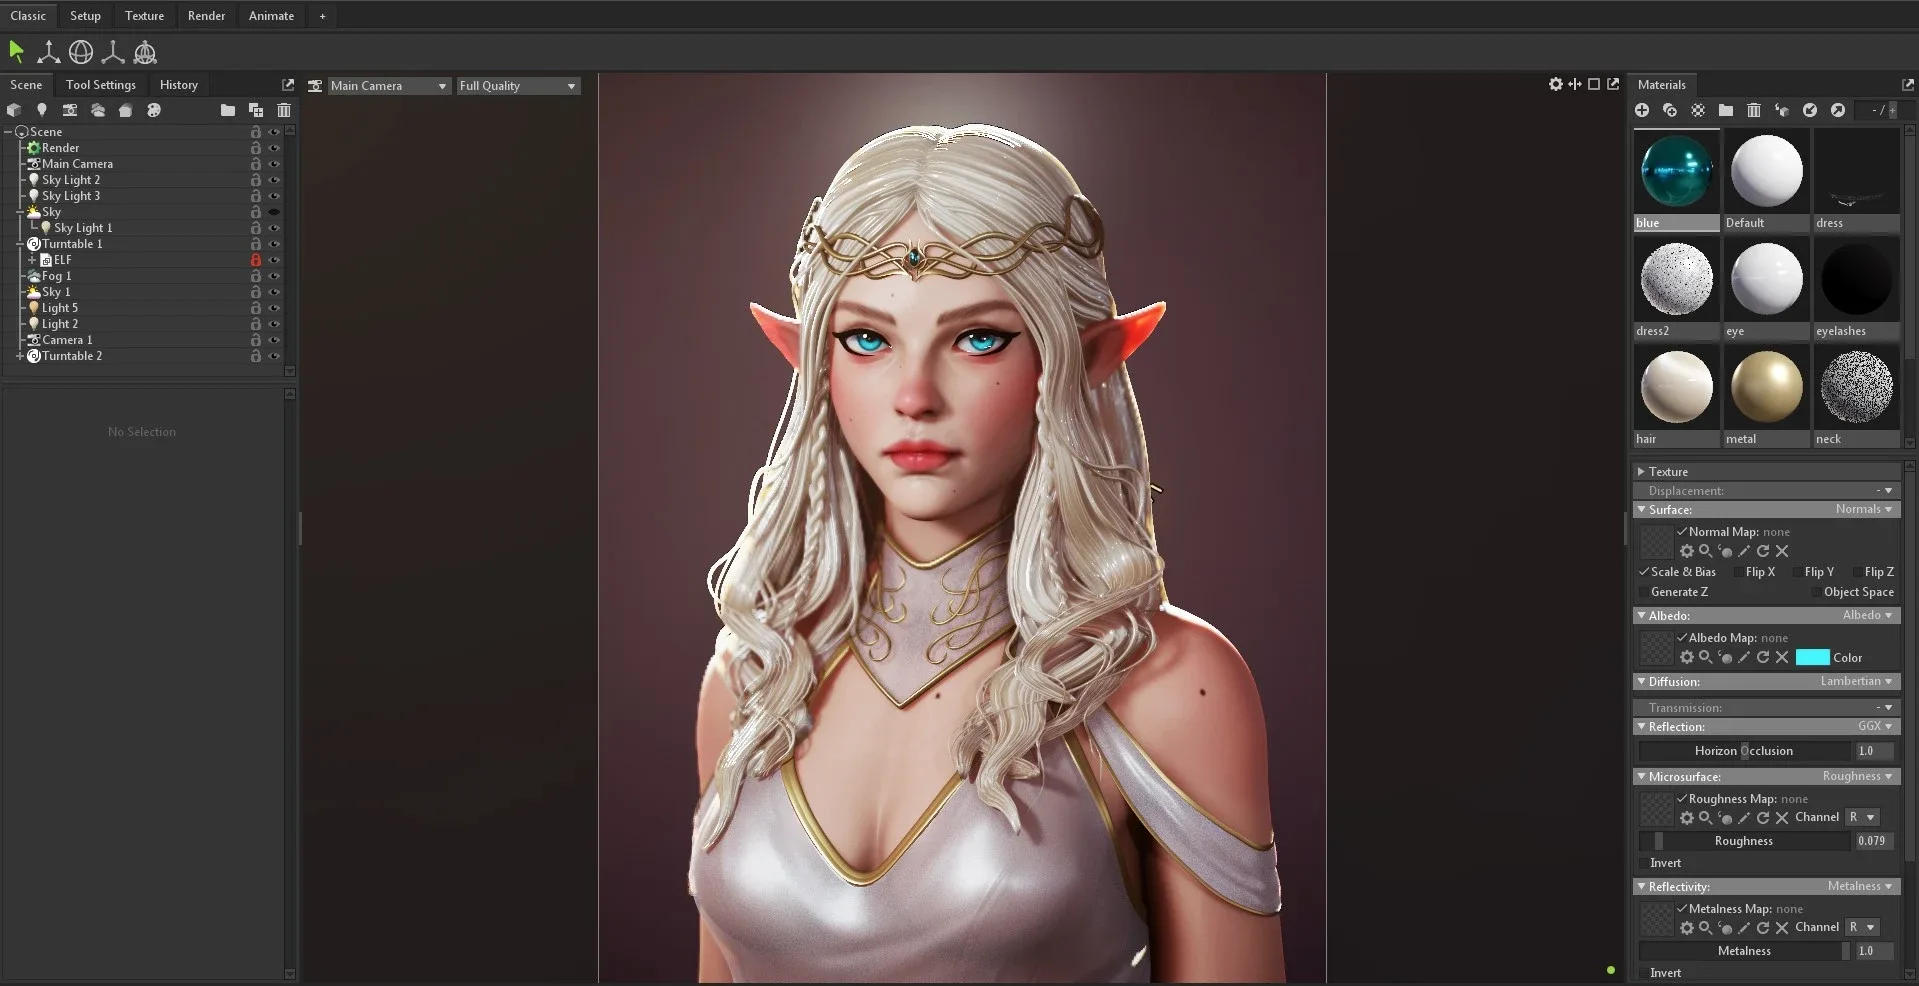Click the palette icon in Scene toolbar
The image size is (1919, 986).
pyautogui.click(x=154, y=110)
